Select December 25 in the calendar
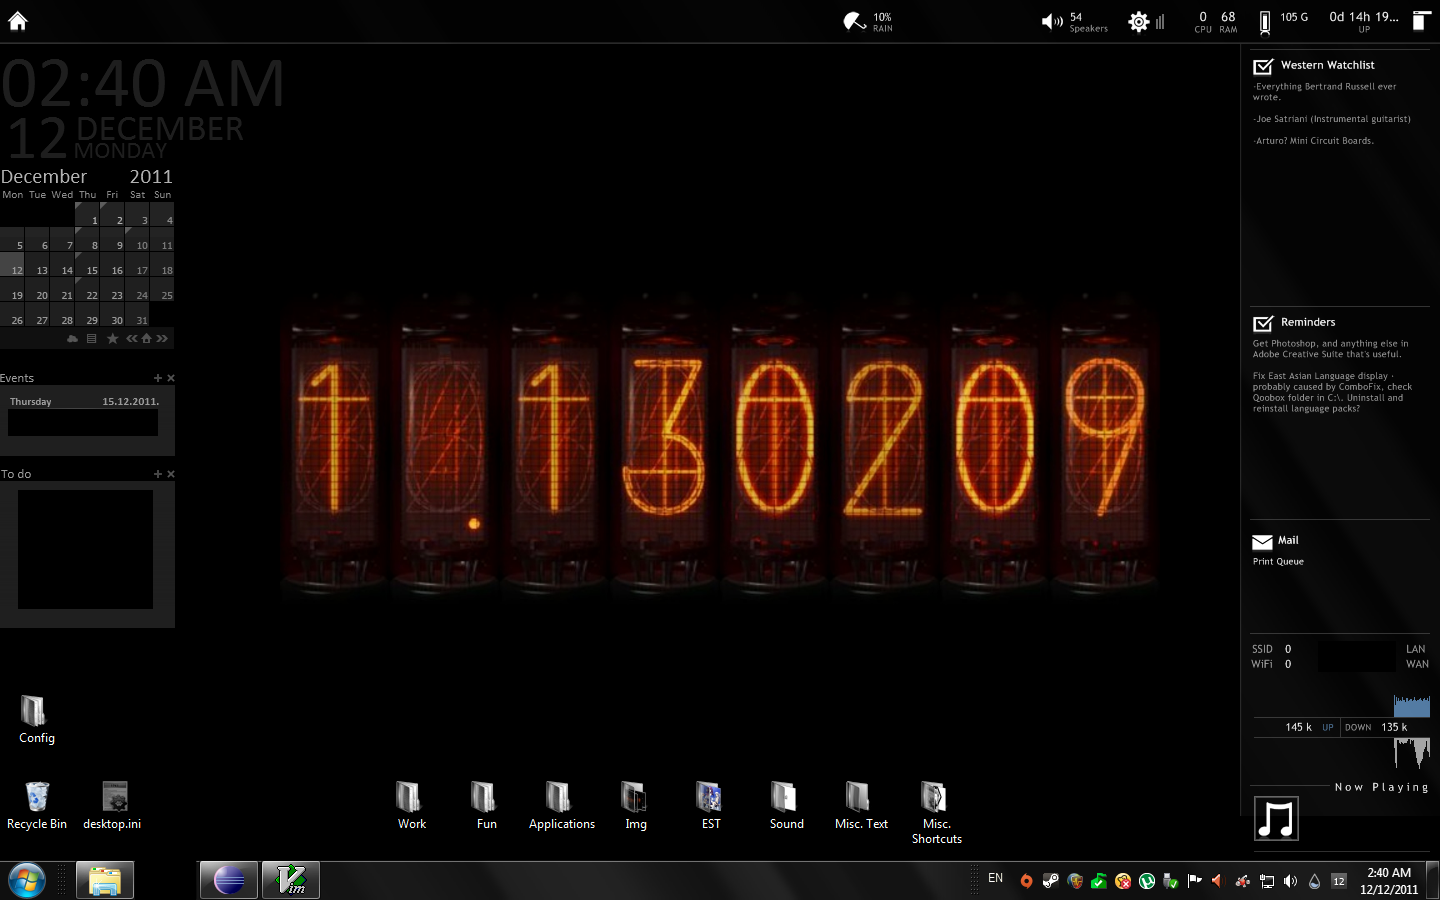The height and width of the screenshot is (900, 1440). pos(163,291)
